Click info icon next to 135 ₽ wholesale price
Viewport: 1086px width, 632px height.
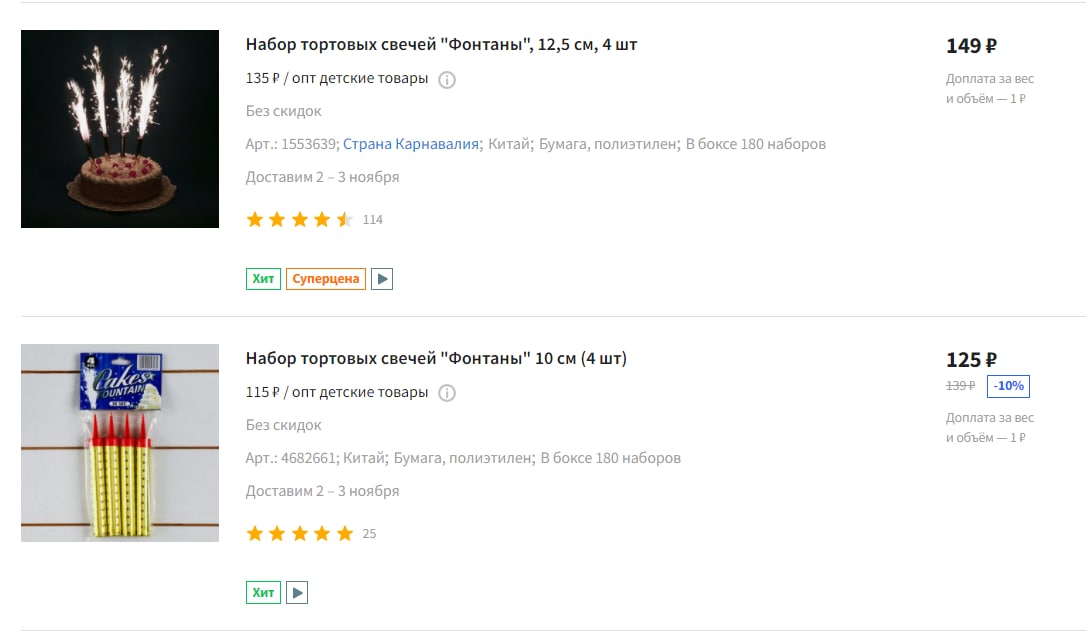click(447, 80)
